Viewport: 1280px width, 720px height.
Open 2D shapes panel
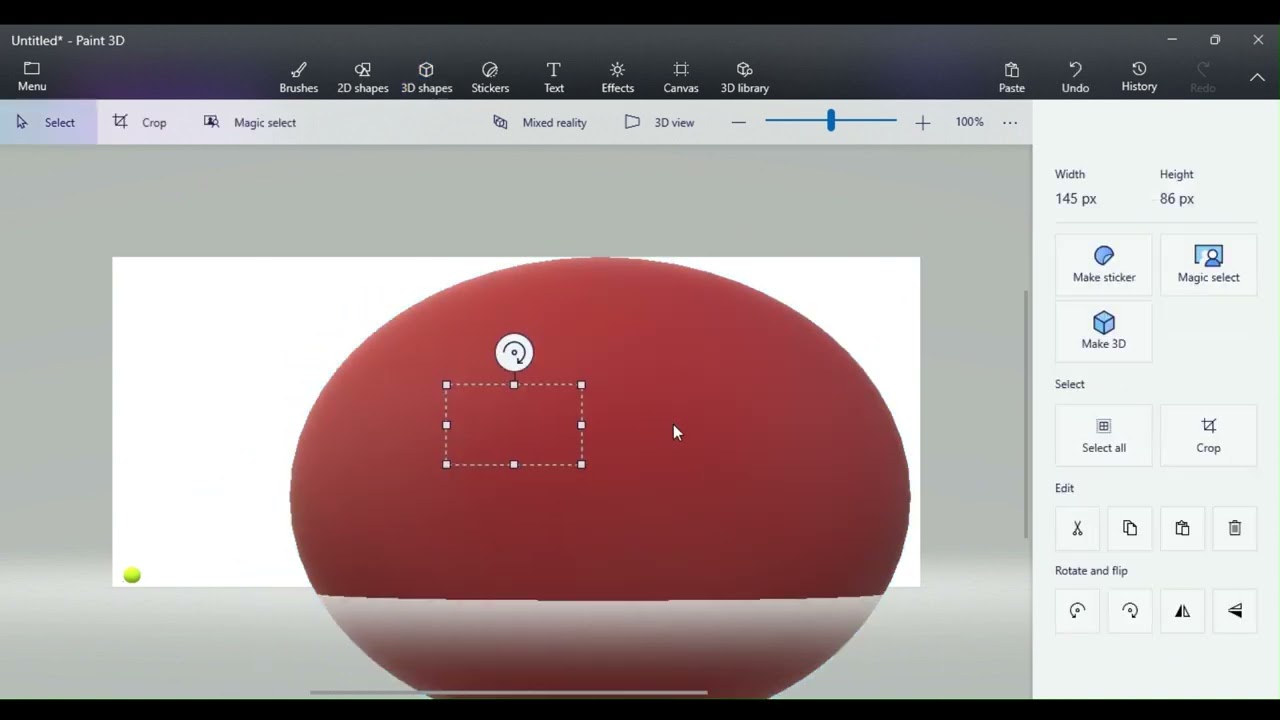pos(362,77)
